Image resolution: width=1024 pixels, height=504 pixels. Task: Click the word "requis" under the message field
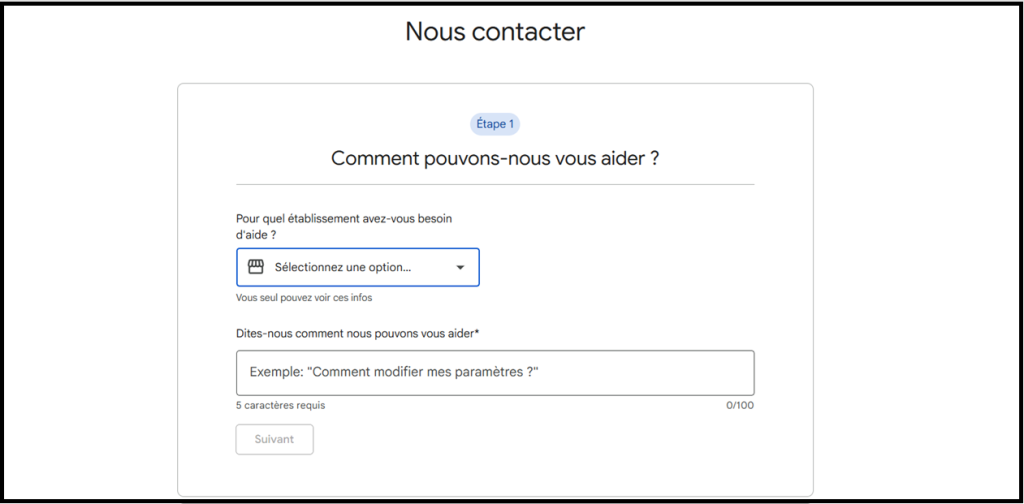(x=308, y=406)
